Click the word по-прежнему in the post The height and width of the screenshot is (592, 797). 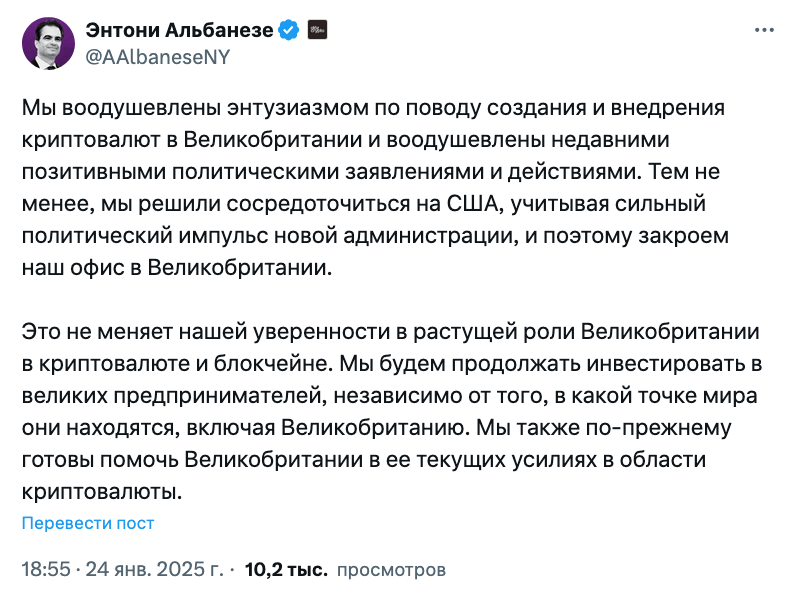click(x=658, y=428)
